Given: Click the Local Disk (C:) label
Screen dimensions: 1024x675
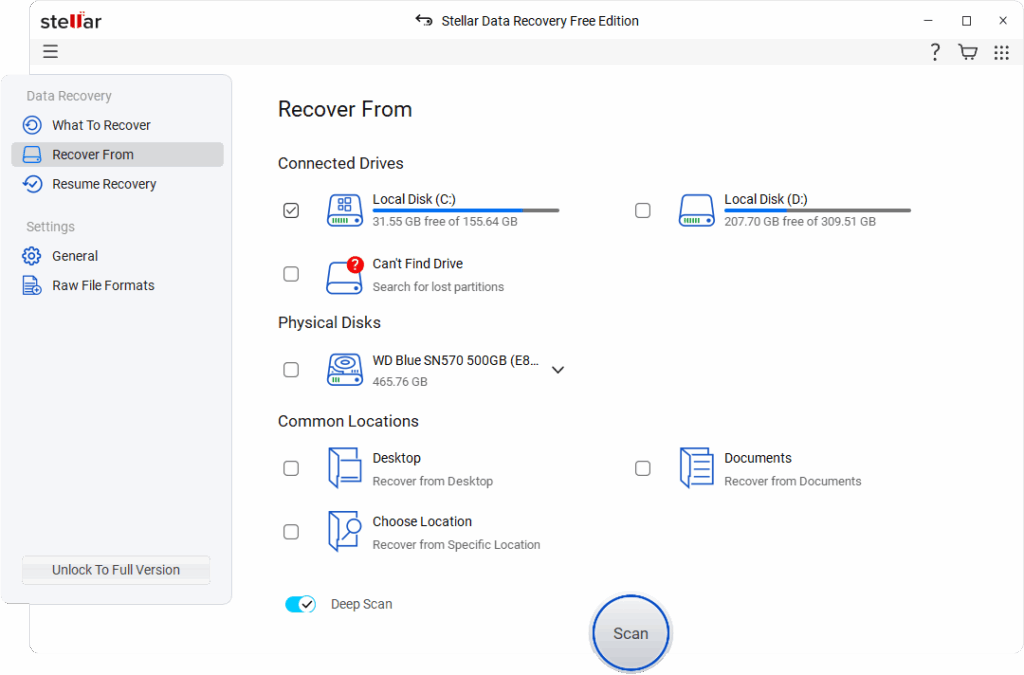Looking at the screenshot, I should click(414, 199).
